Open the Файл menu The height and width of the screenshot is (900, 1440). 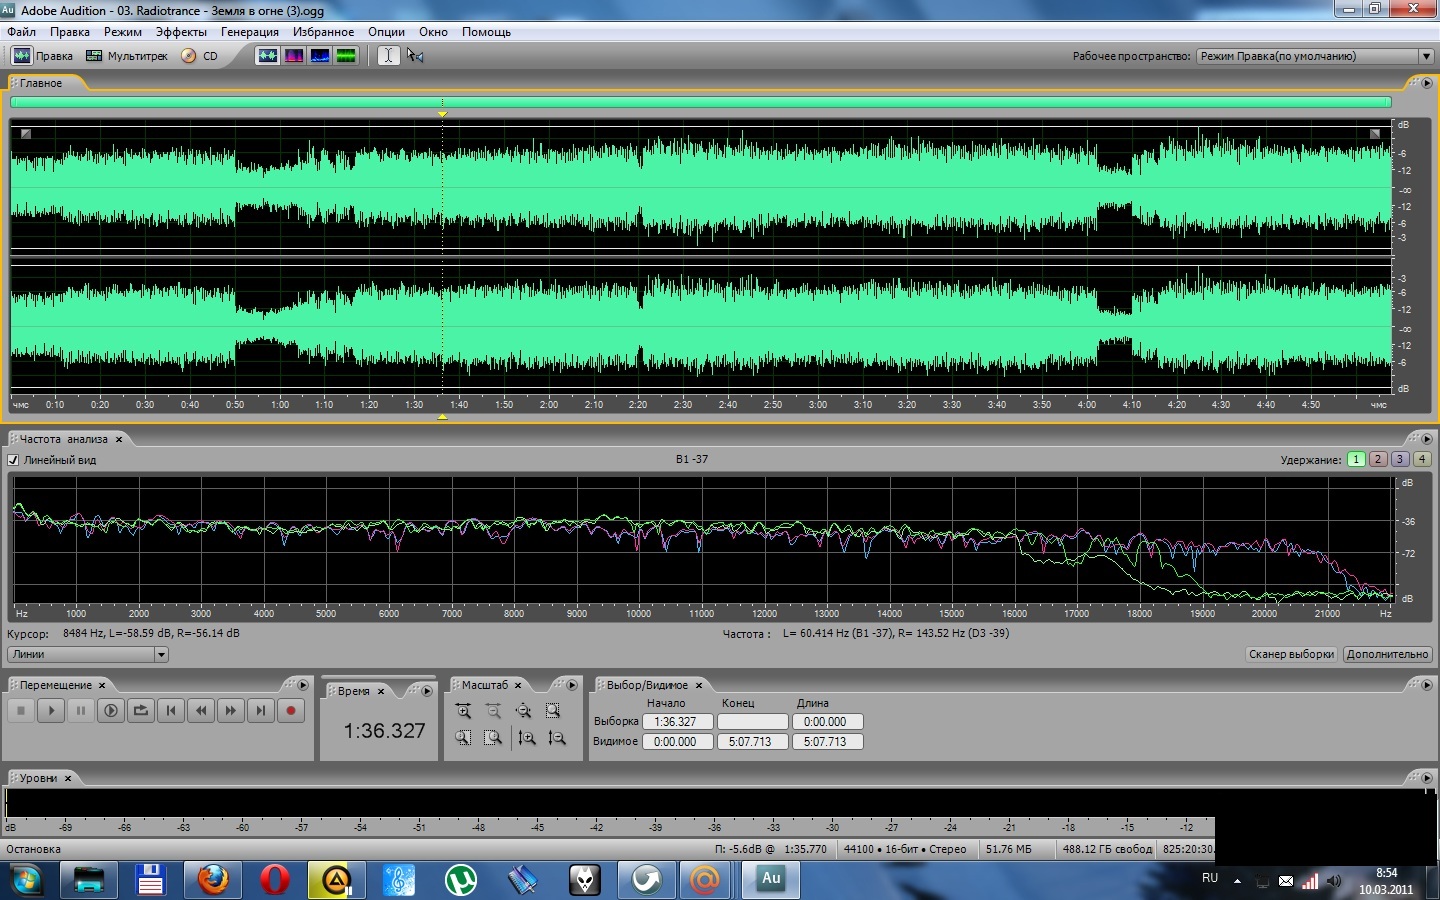coord(21,32)
